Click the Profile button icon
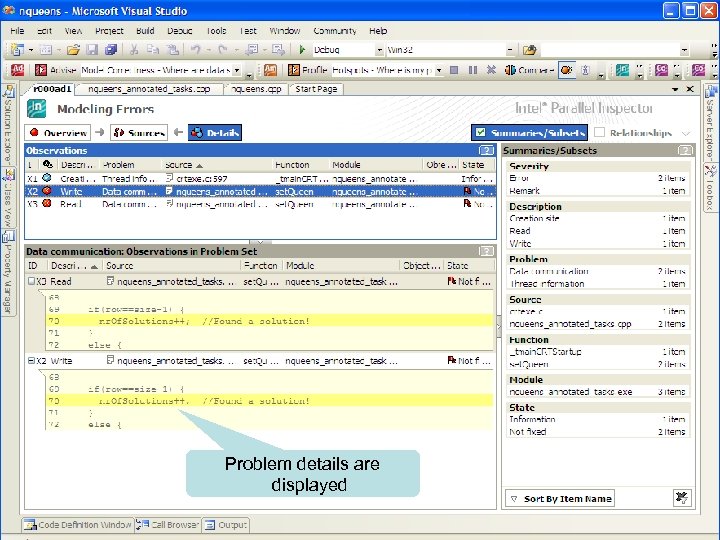Image resolution: width=720 pixels, height=540 pixels. coord(293,70)
